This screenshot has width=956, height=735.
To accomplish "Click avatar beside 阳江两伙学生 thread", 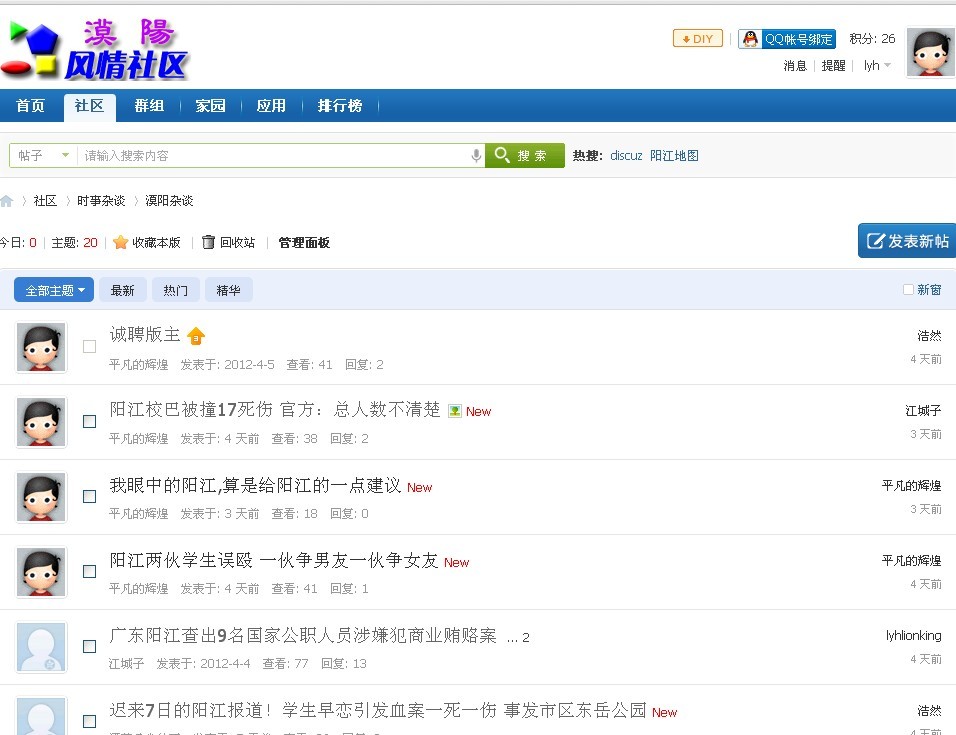I will coord(41,572).
